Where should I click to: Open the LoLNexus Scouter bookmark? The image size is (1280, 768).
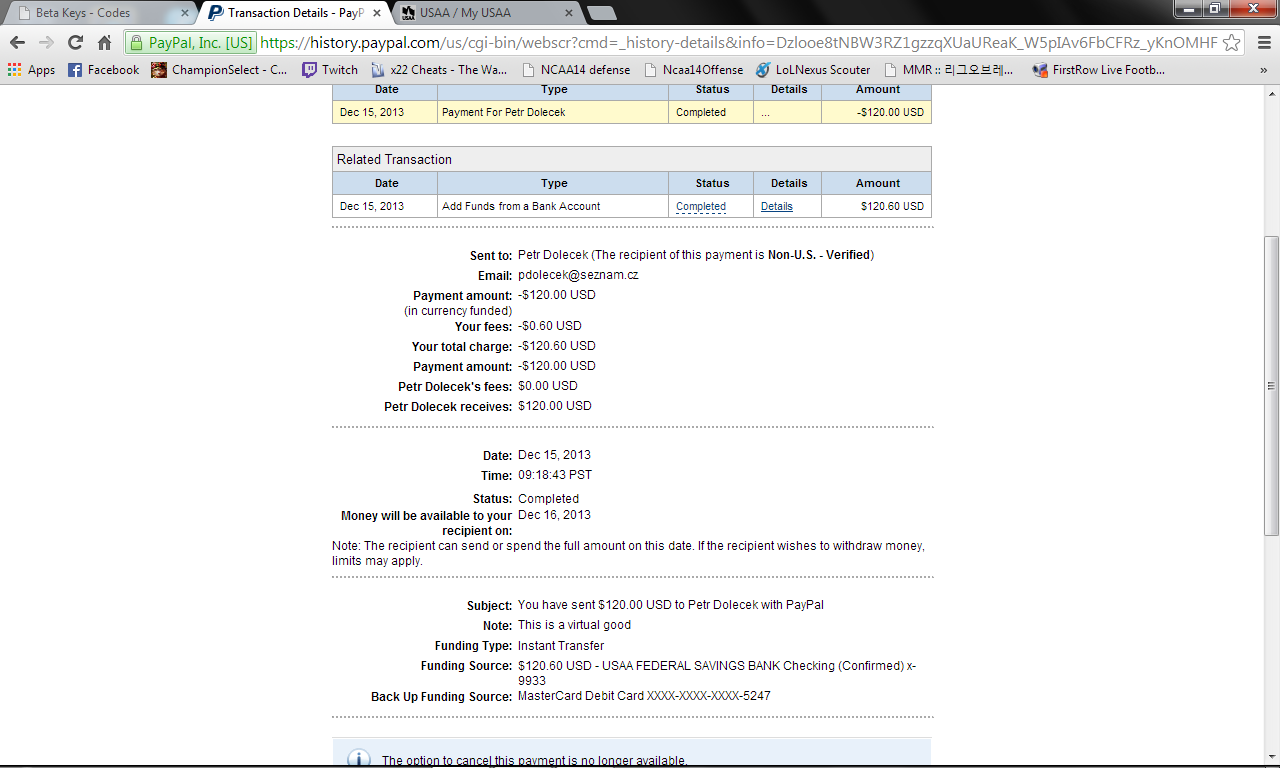(813, 70)
